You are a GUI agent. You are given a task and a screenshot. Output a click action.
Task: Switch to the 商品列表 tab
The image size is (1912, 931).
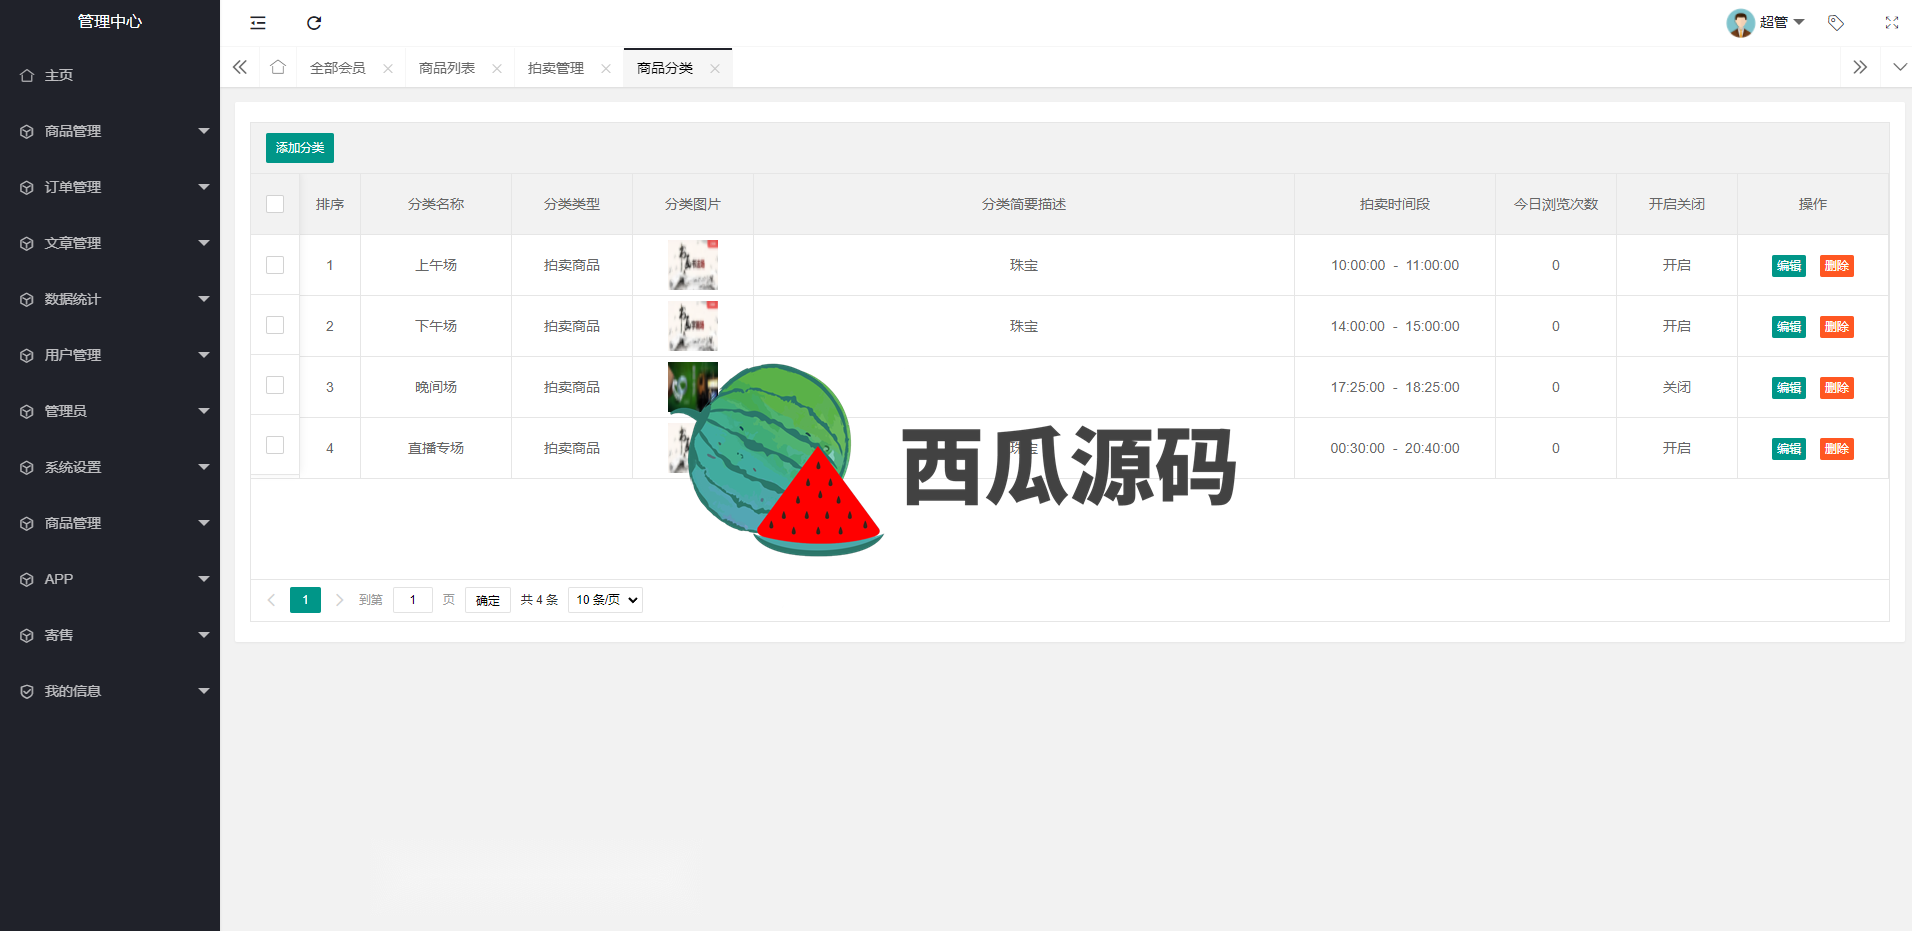click(447, 68)
